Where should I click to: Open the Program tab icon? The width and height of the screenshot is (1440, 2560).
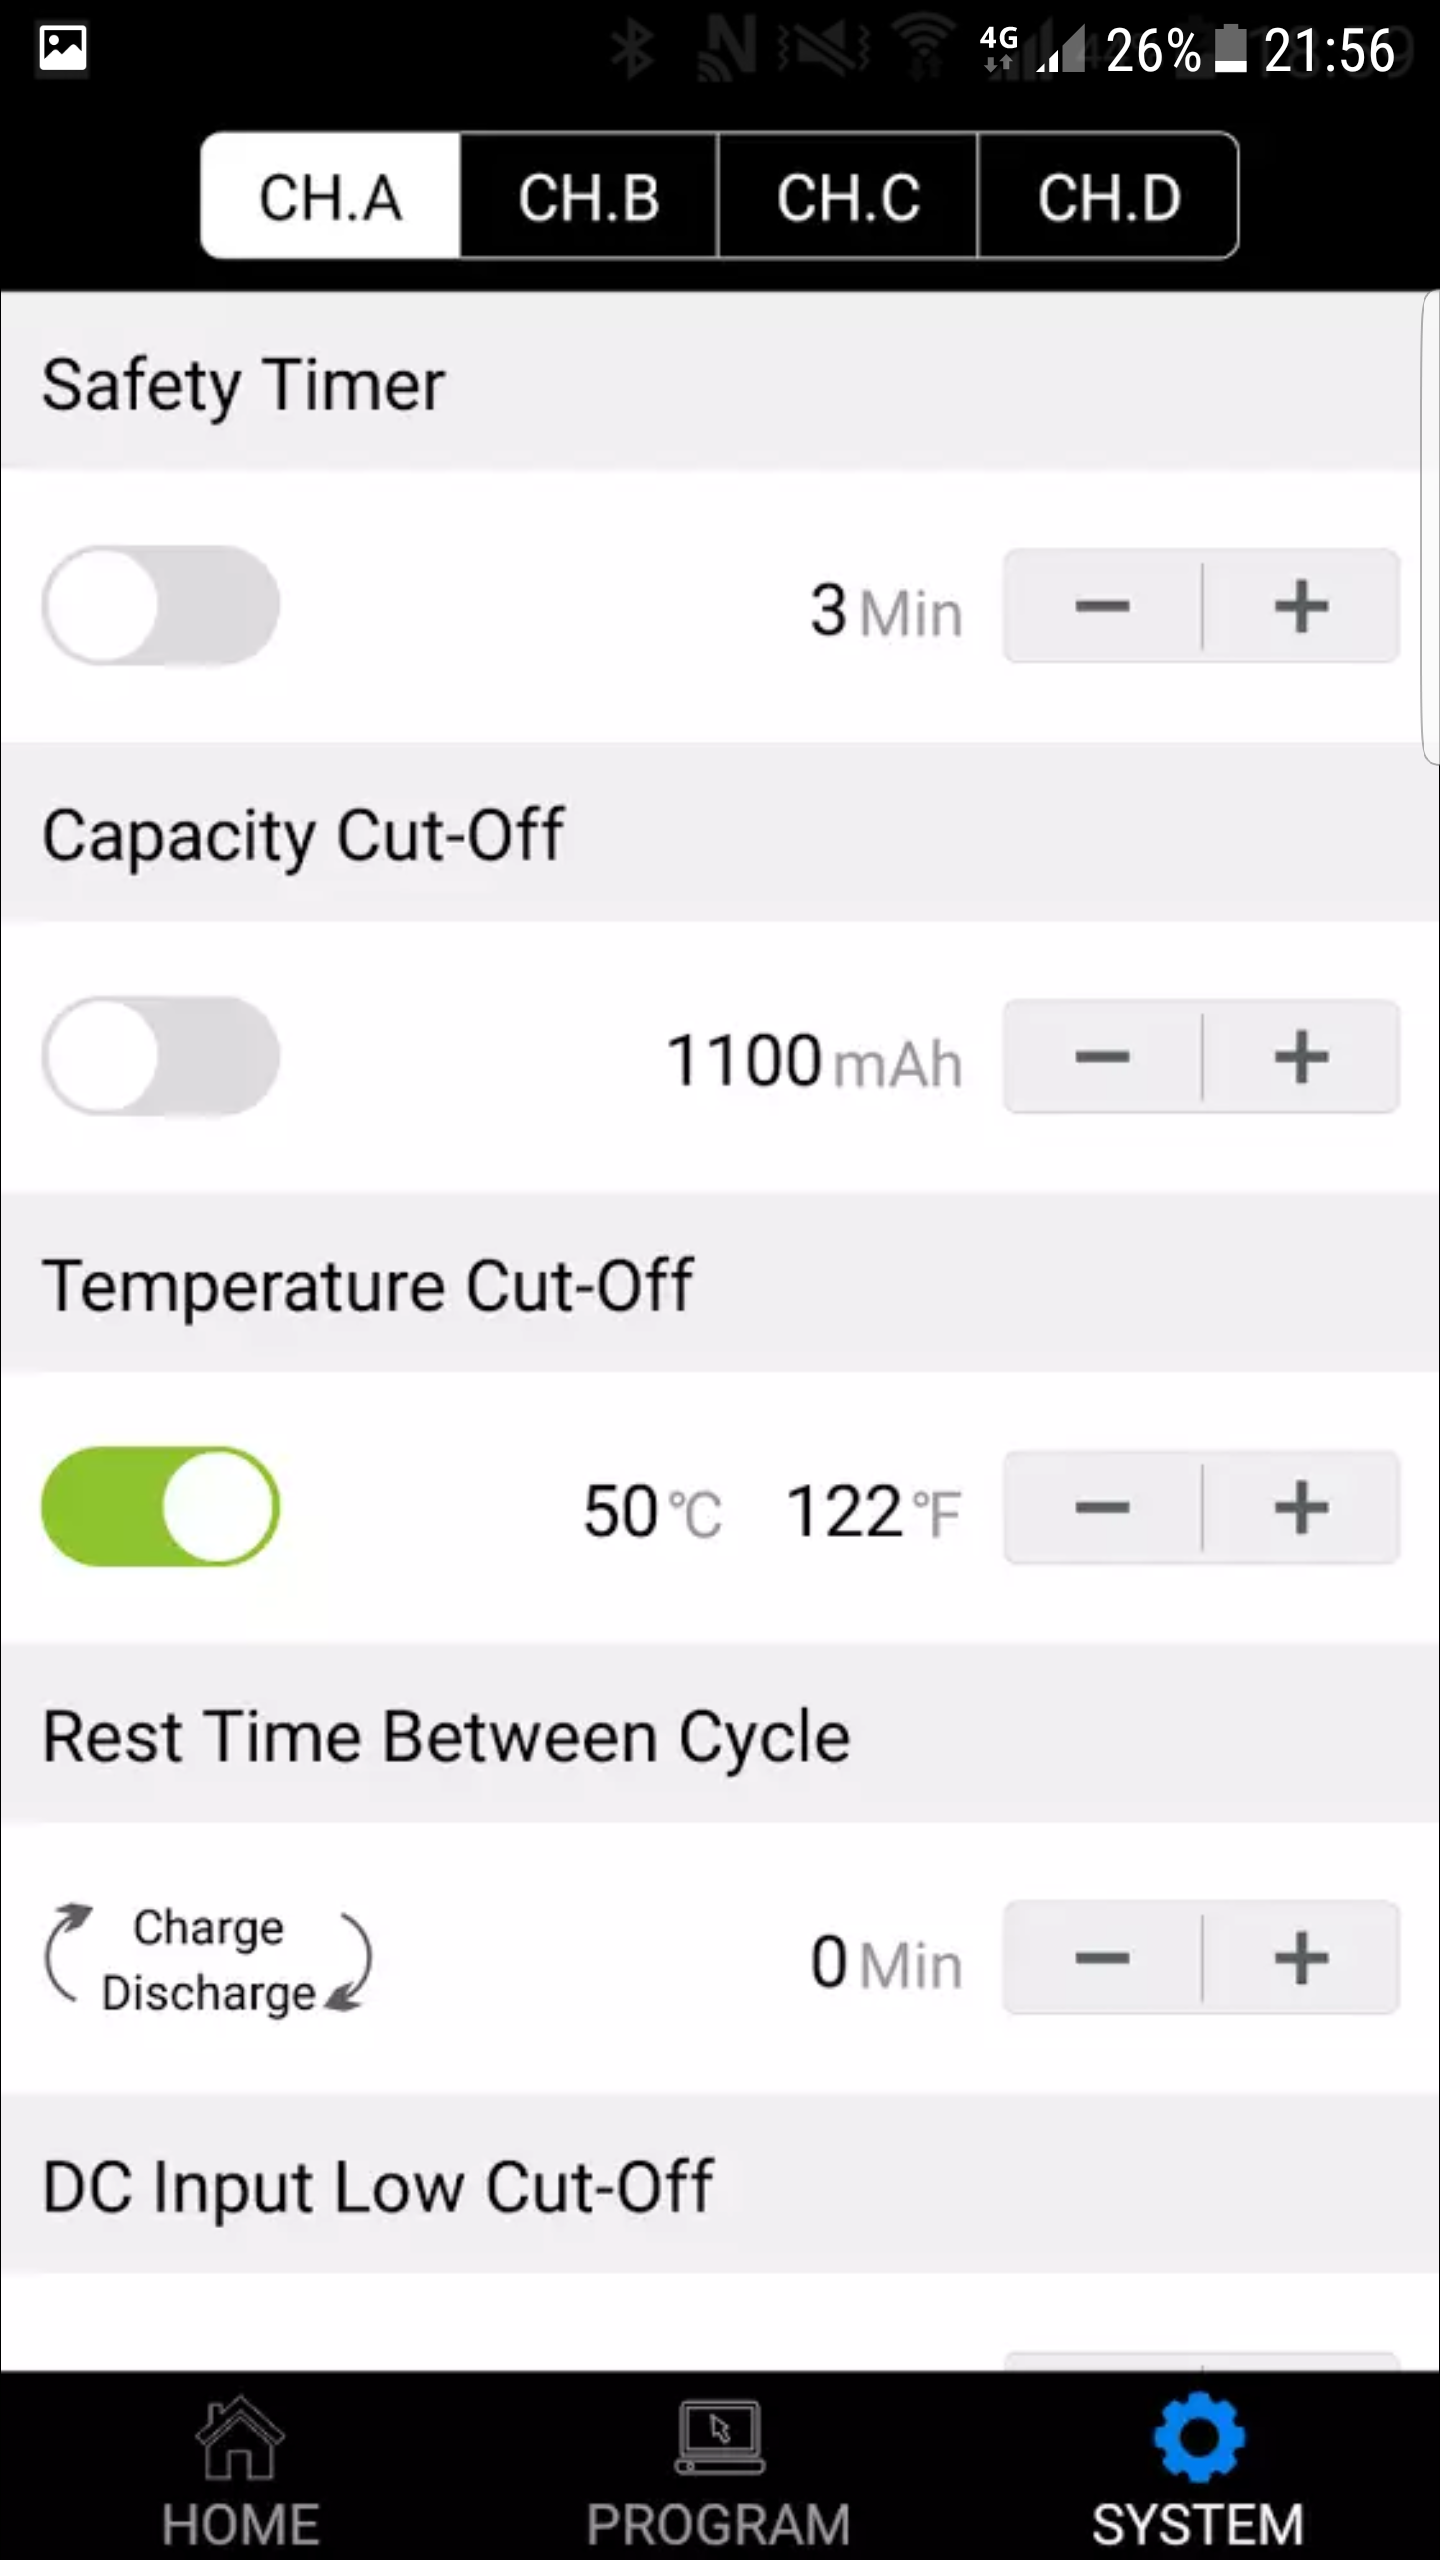719,2440
